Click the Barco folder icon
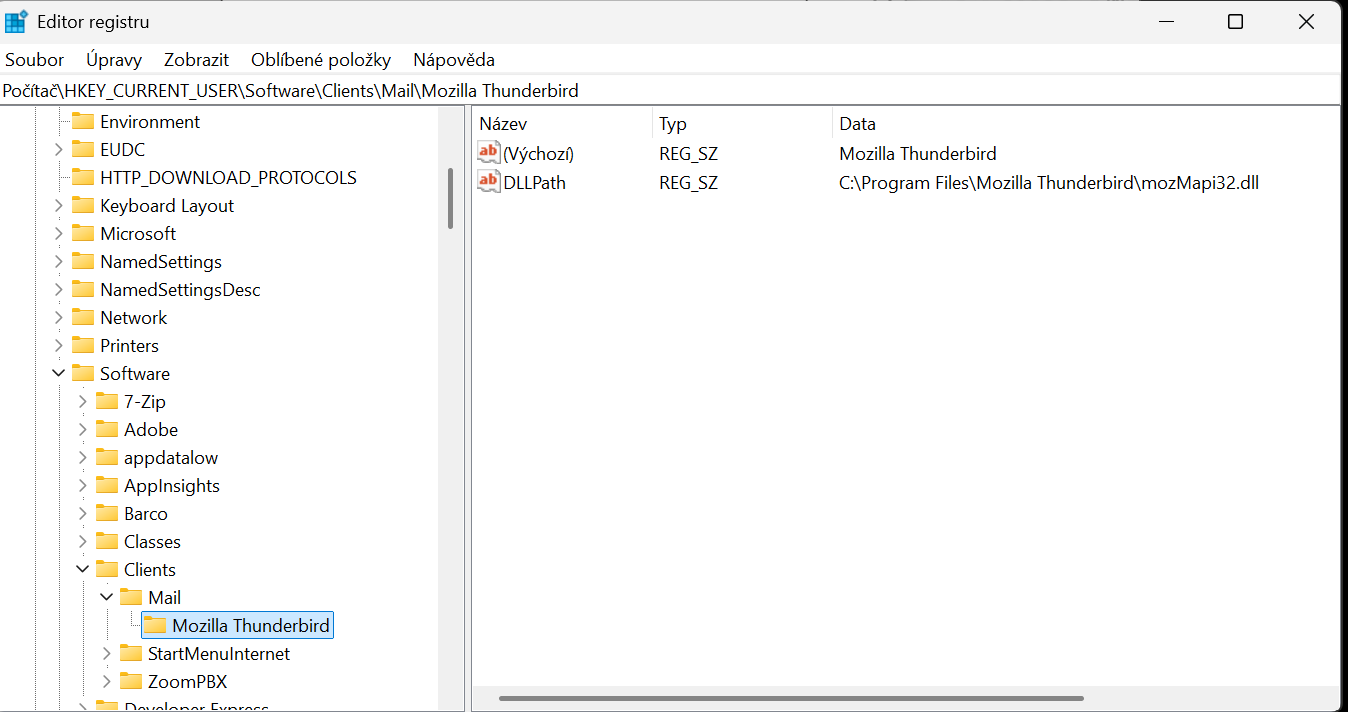The width and height of the screenshot is (1348, 712). point(107,514)
